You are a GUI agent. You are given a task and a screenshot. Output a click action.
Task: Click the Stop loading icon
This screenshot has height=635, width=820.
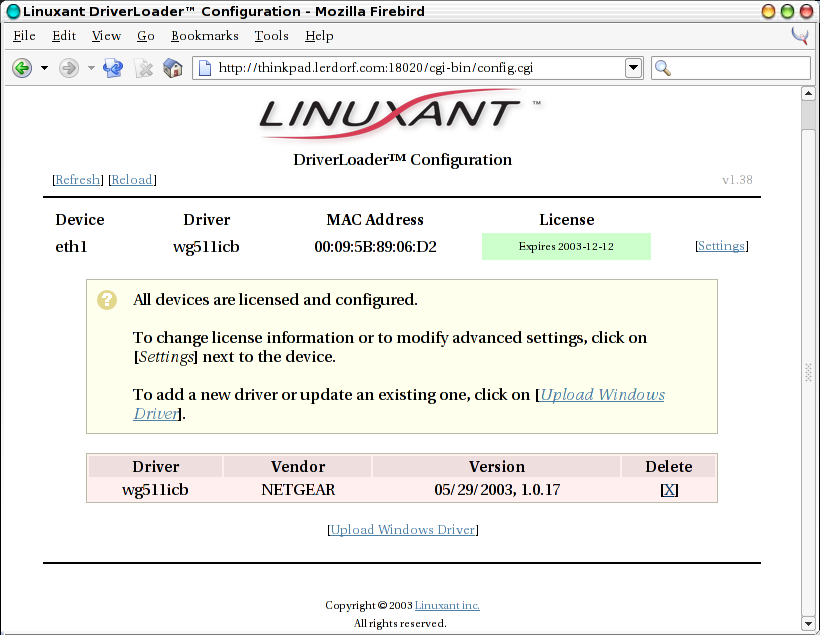[143, 68]
